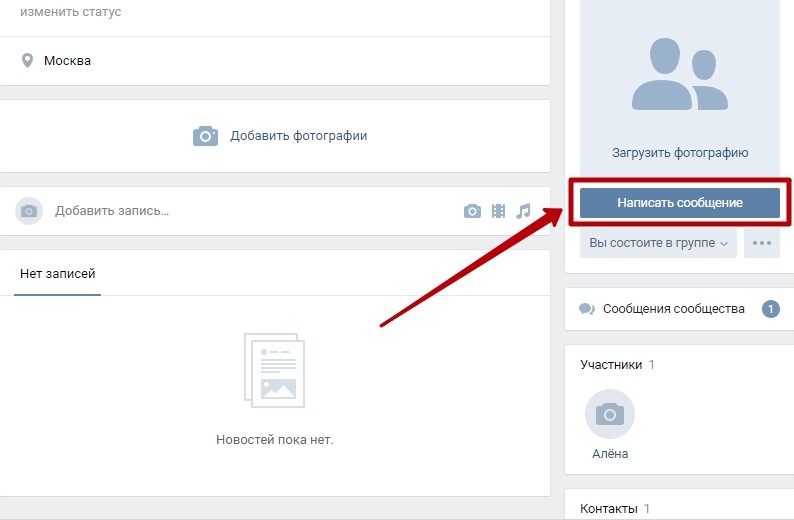Click the Написать сообщение button
Screen dimensions: 794x520
point(680,203)
